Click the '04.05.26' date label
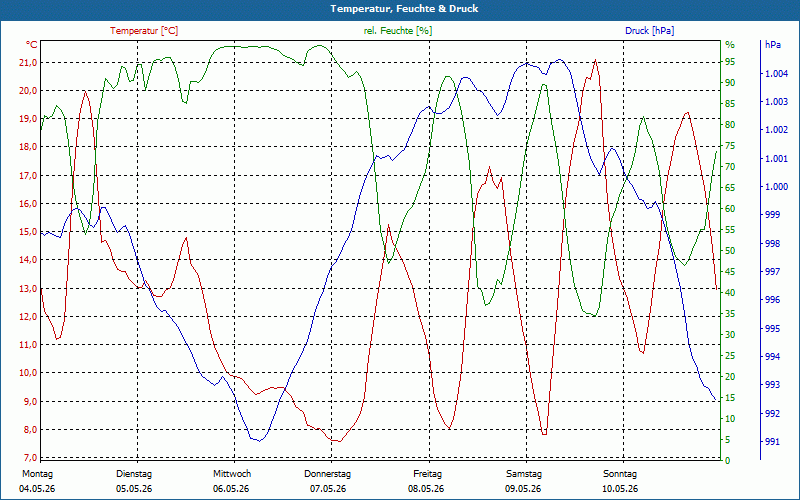Viewport: 800px width, 500px height. tap(37, 489)
